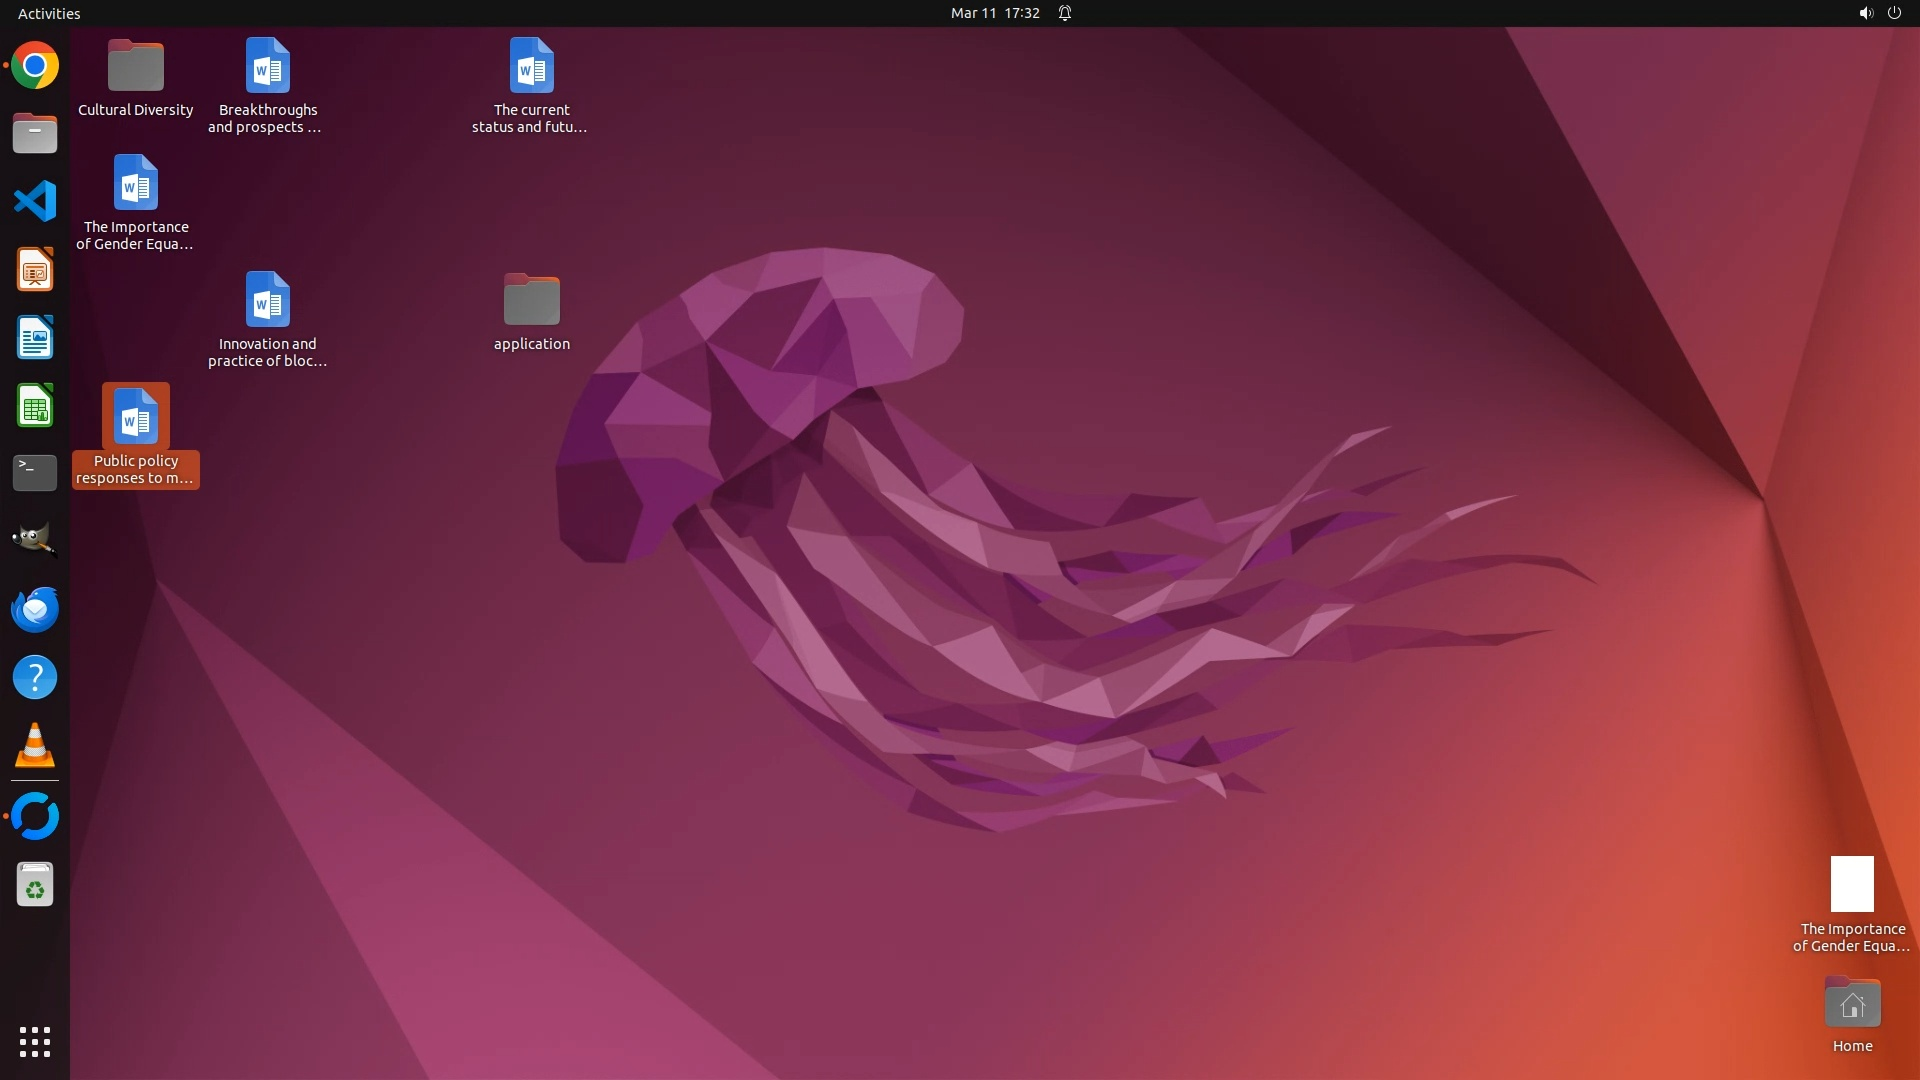Select the application folder on desktop

coord(531,301)
